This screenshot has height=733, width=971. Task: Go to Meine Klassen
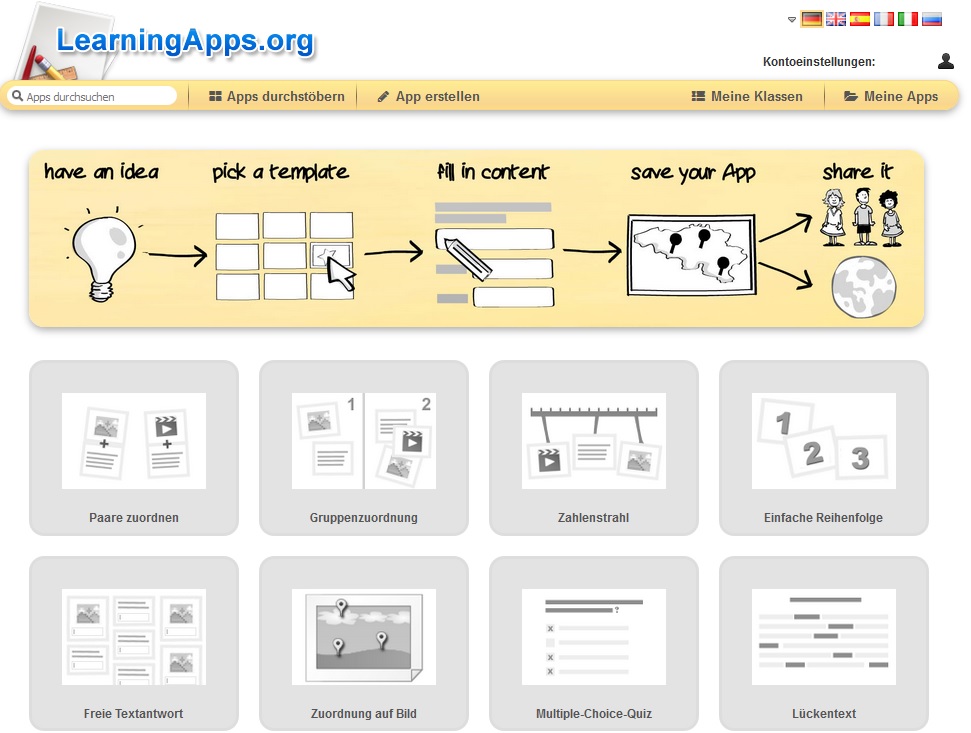[747, 97]
